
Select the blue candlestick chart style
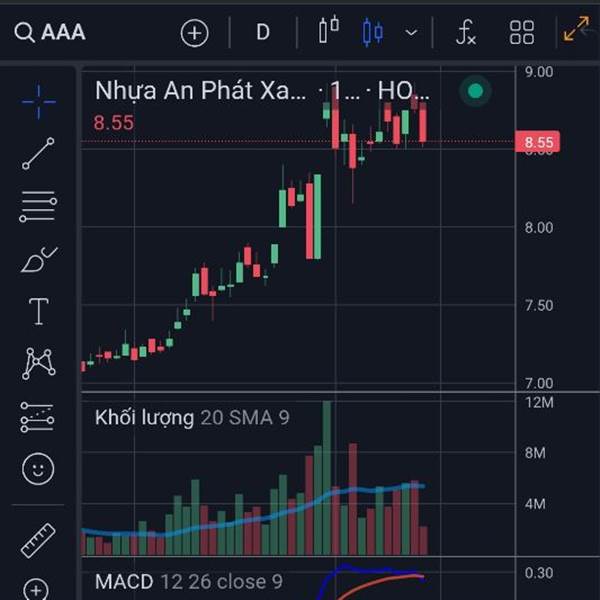[x=372, y=33]
